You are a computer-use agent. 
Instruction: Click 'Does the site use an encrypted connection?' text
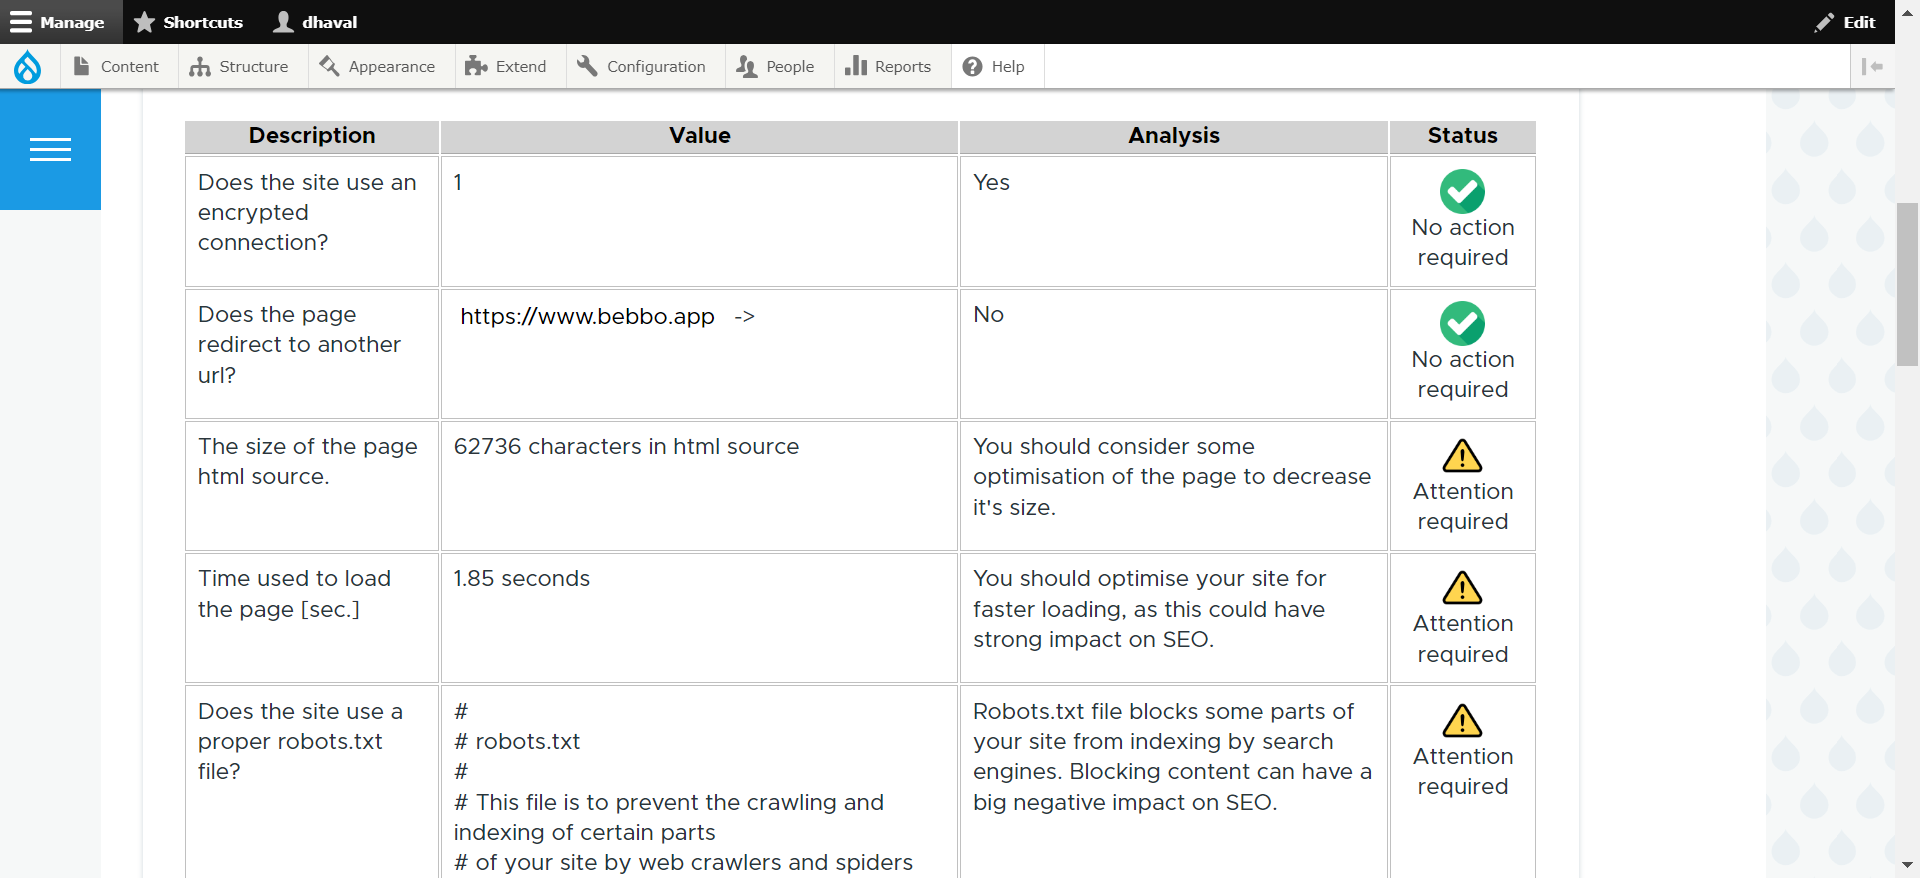[x=308, y=213]
